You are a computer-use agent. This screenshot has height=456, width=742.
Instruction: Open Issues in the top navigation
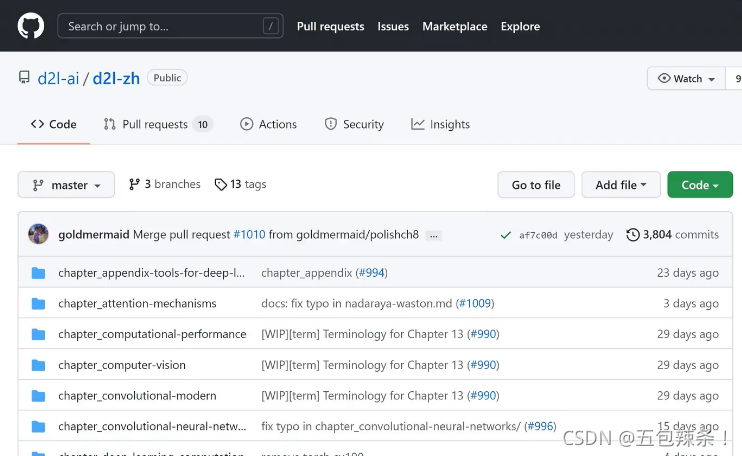click(x=393, y=26)
